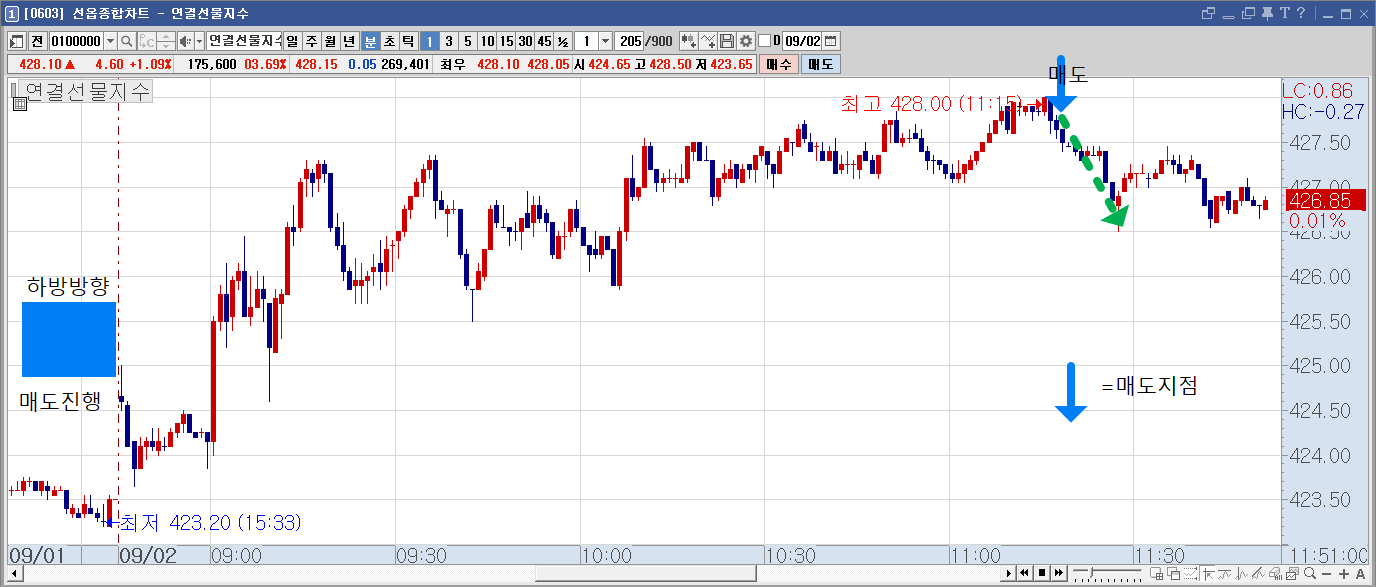Pin the window with pushpin icon
1376x587 pixels.
1269,13
